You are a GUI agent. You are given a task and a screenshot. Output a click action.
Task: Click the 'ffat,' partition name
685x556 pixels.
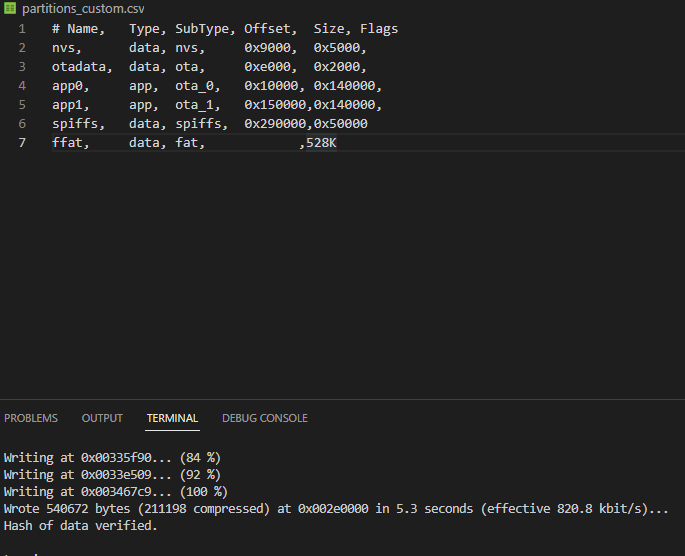pyautogui.click(x=71, y=143)
